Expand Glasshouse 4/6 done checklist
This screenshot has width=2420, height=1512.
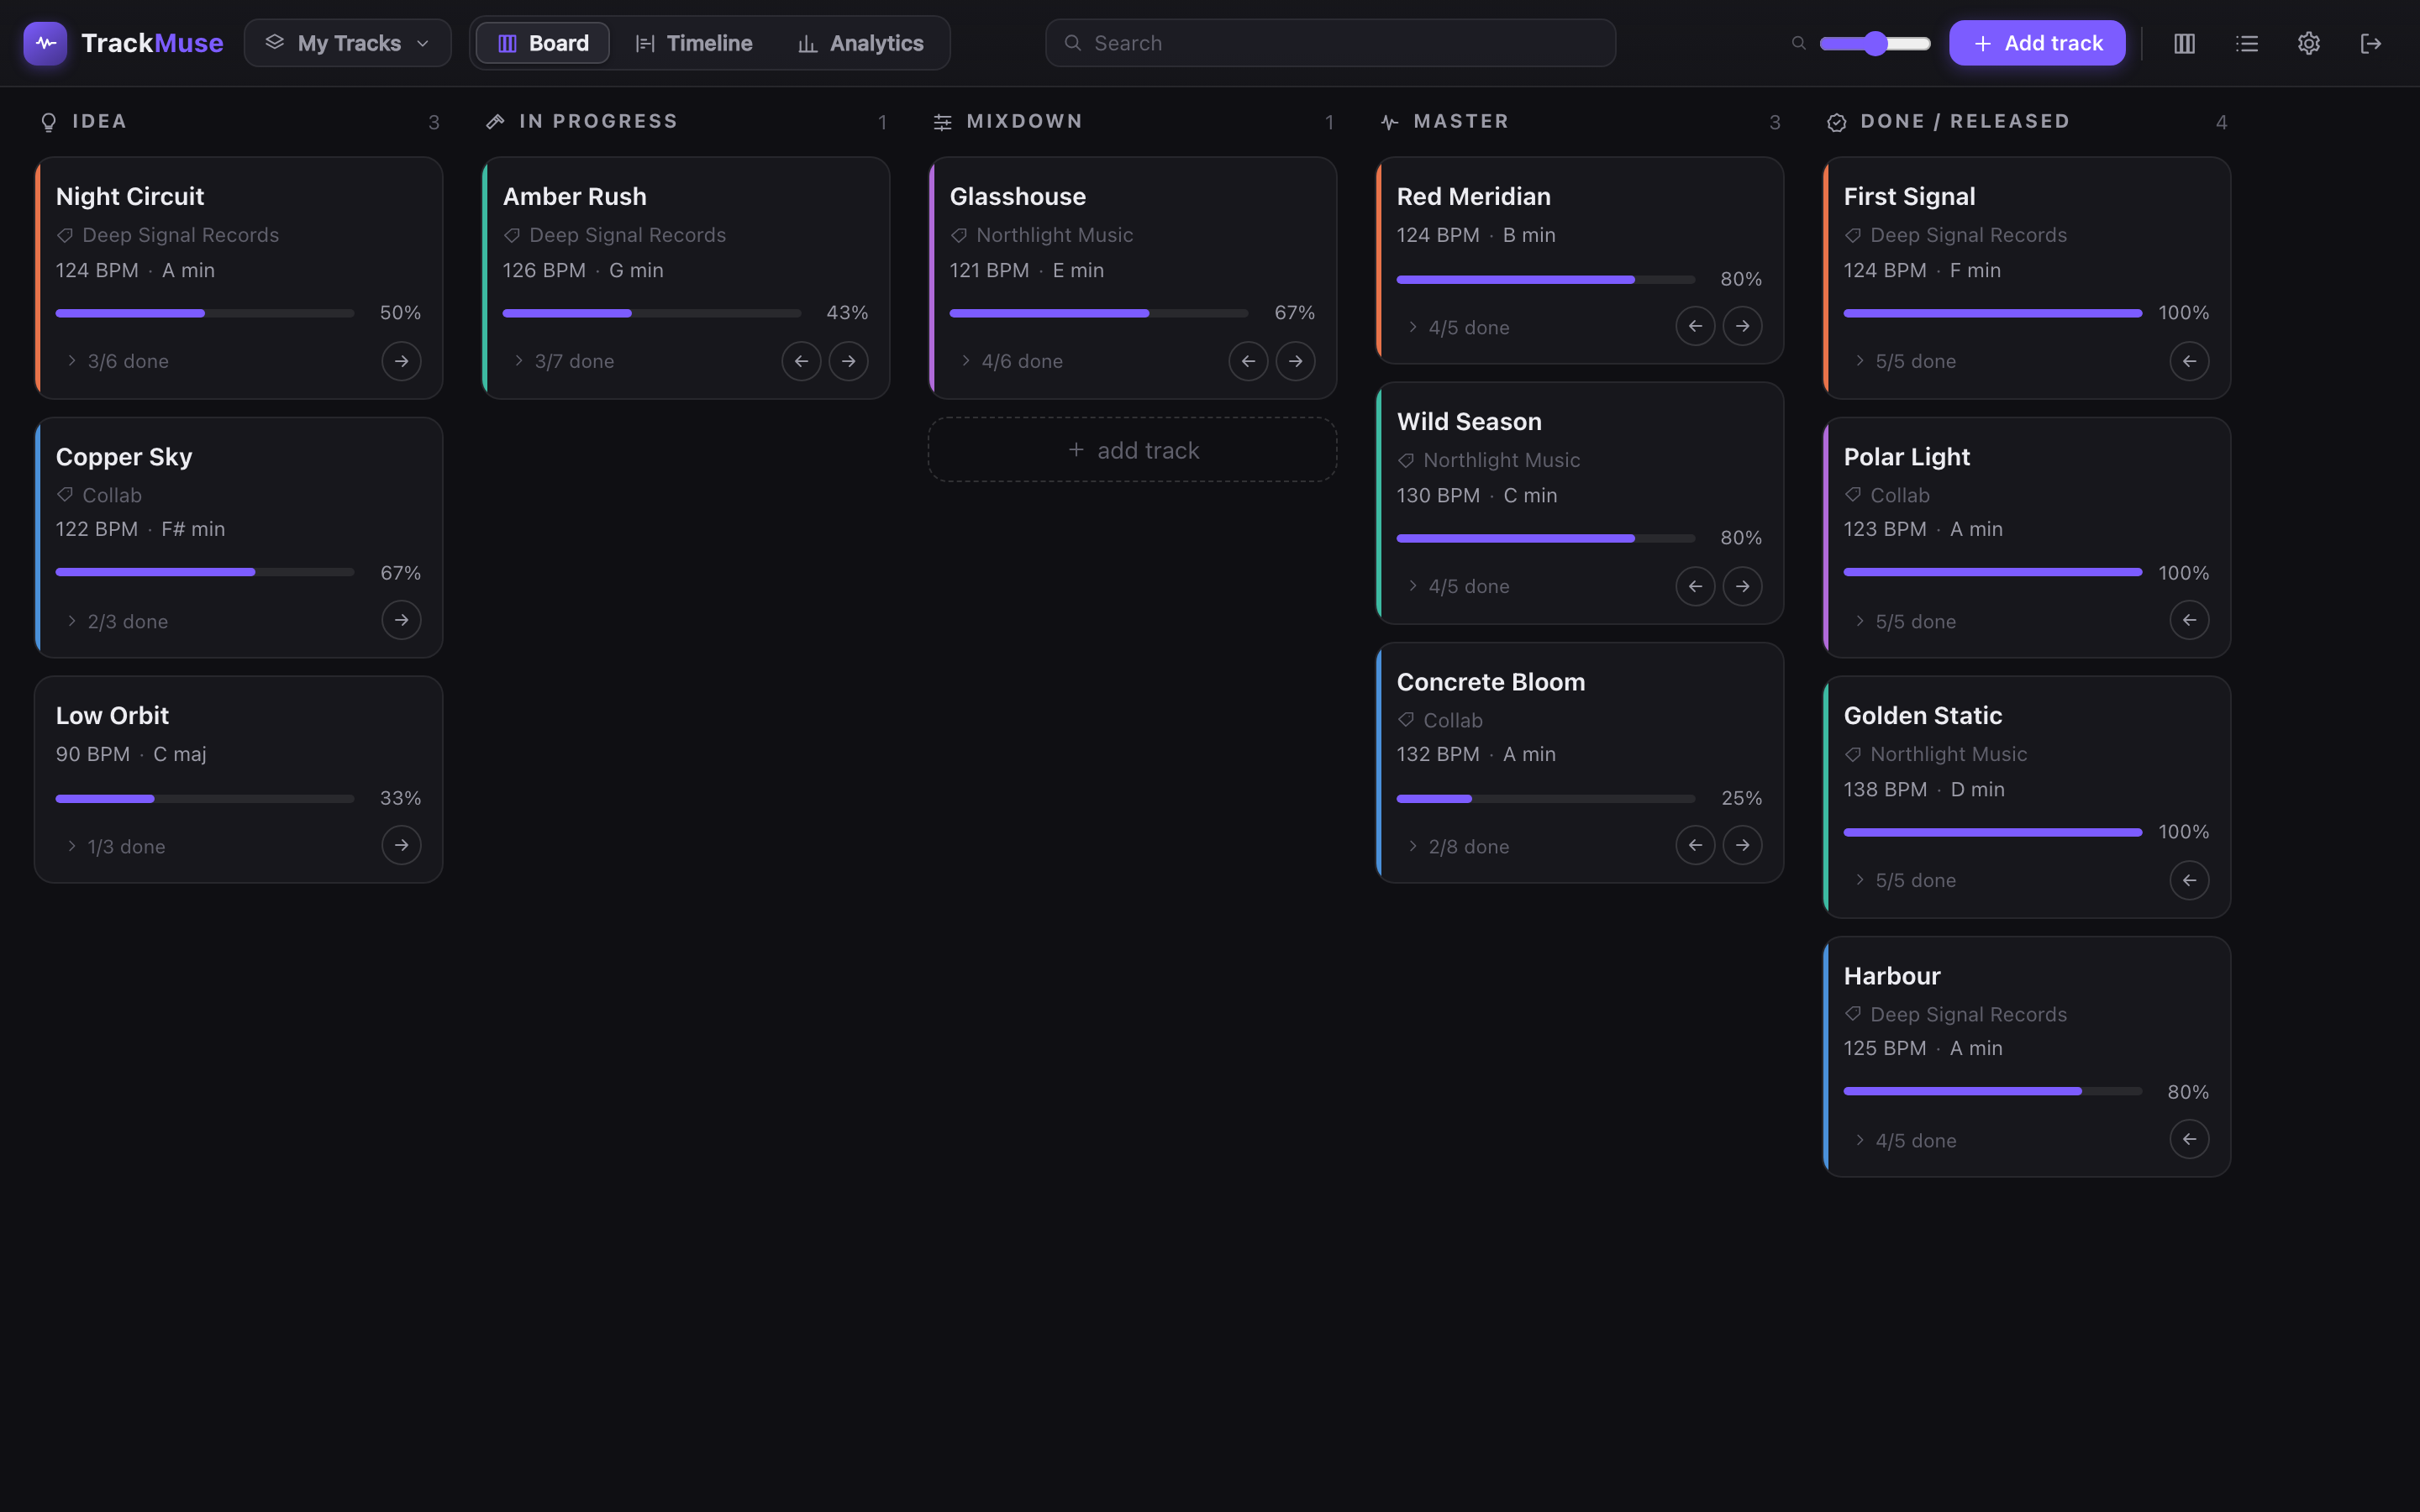coord(1011,361)
